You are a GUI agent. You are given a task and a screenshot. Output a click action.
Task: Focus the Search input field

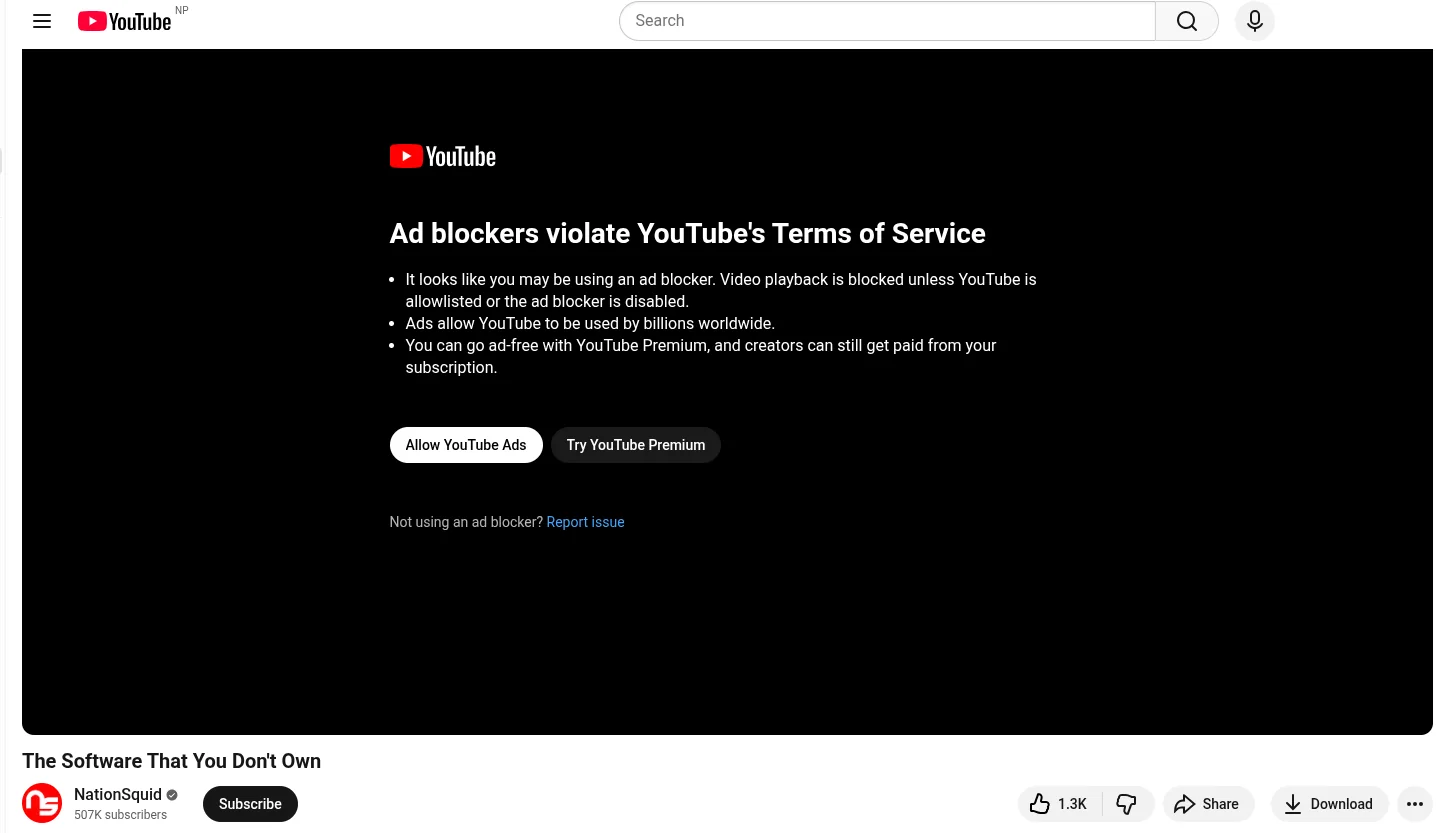coord(887,21)
